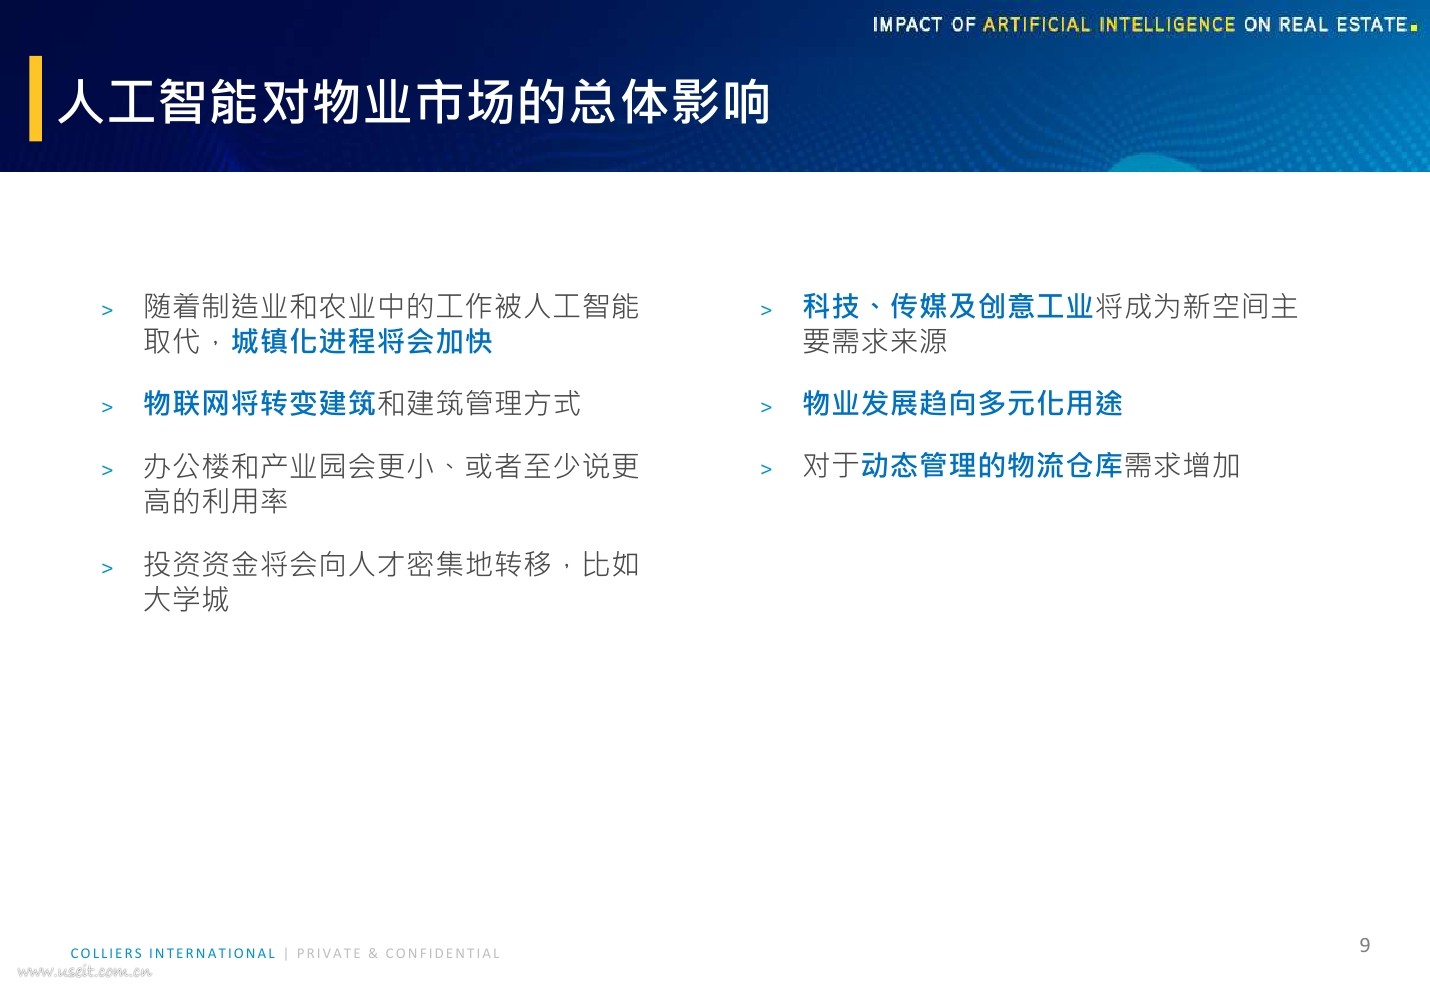Click the arrow bullet before 投资资金 item

coord(108,567)
